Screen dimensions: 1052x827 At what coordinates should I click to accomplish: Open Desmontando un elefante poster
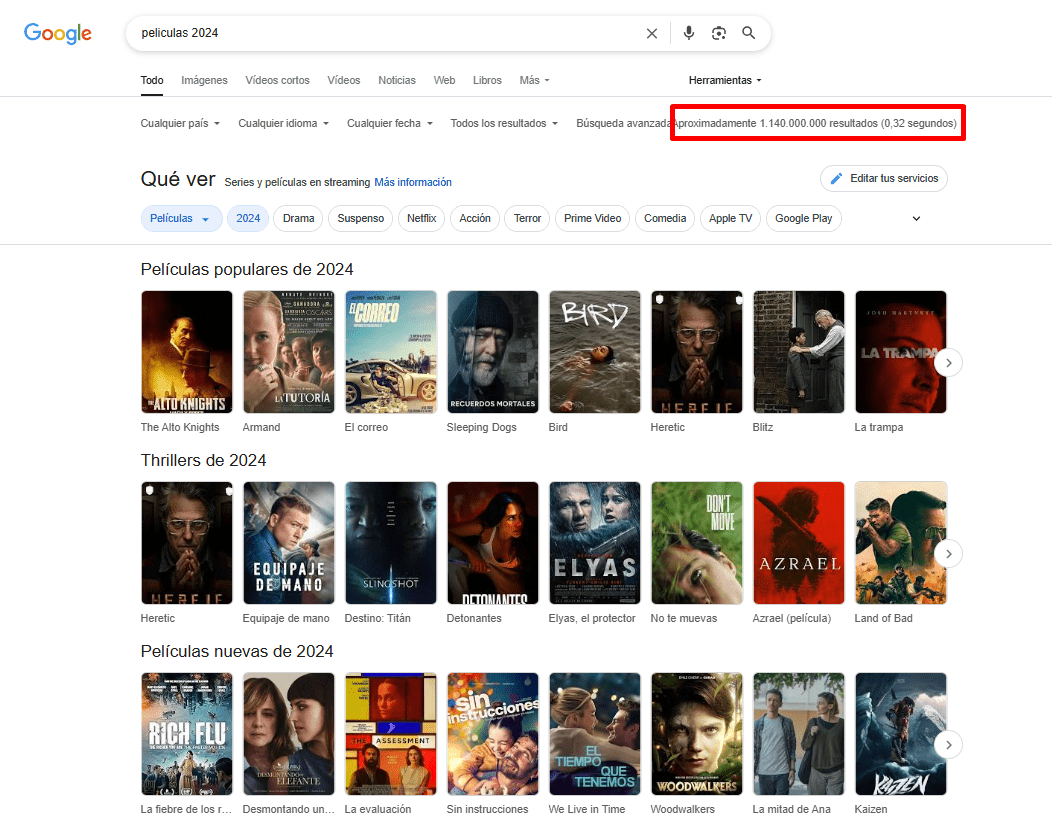[x=289, y=734]
